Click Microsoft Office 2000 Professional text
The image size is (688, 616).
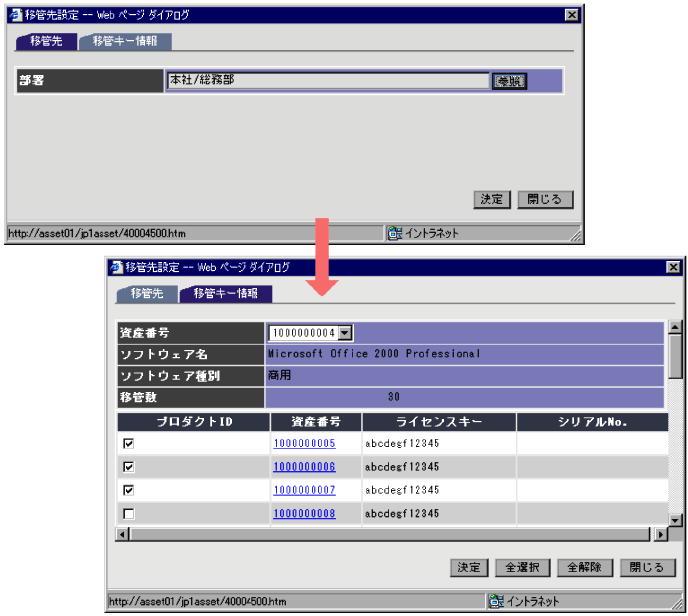[x=374, y=354]
